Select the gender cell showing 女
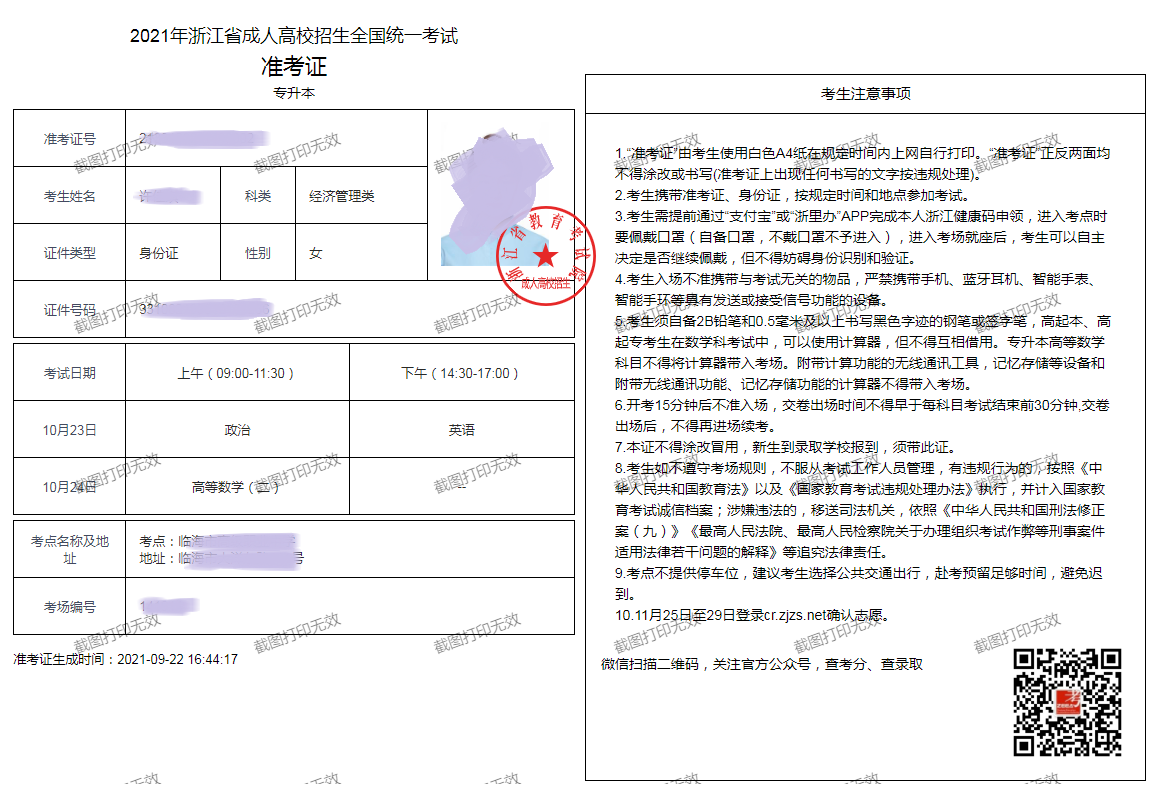 (x=316, y=252)
